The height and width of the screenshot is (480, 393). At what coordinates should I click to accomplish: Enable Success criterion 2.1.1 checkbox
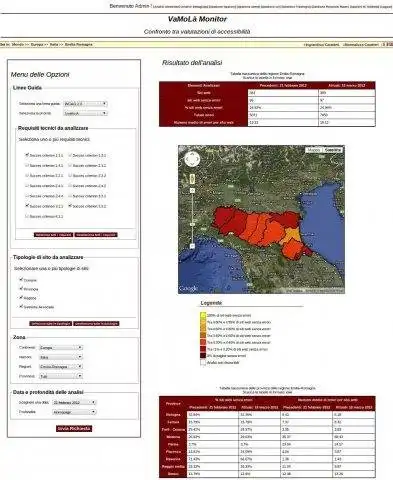point(70,165)
